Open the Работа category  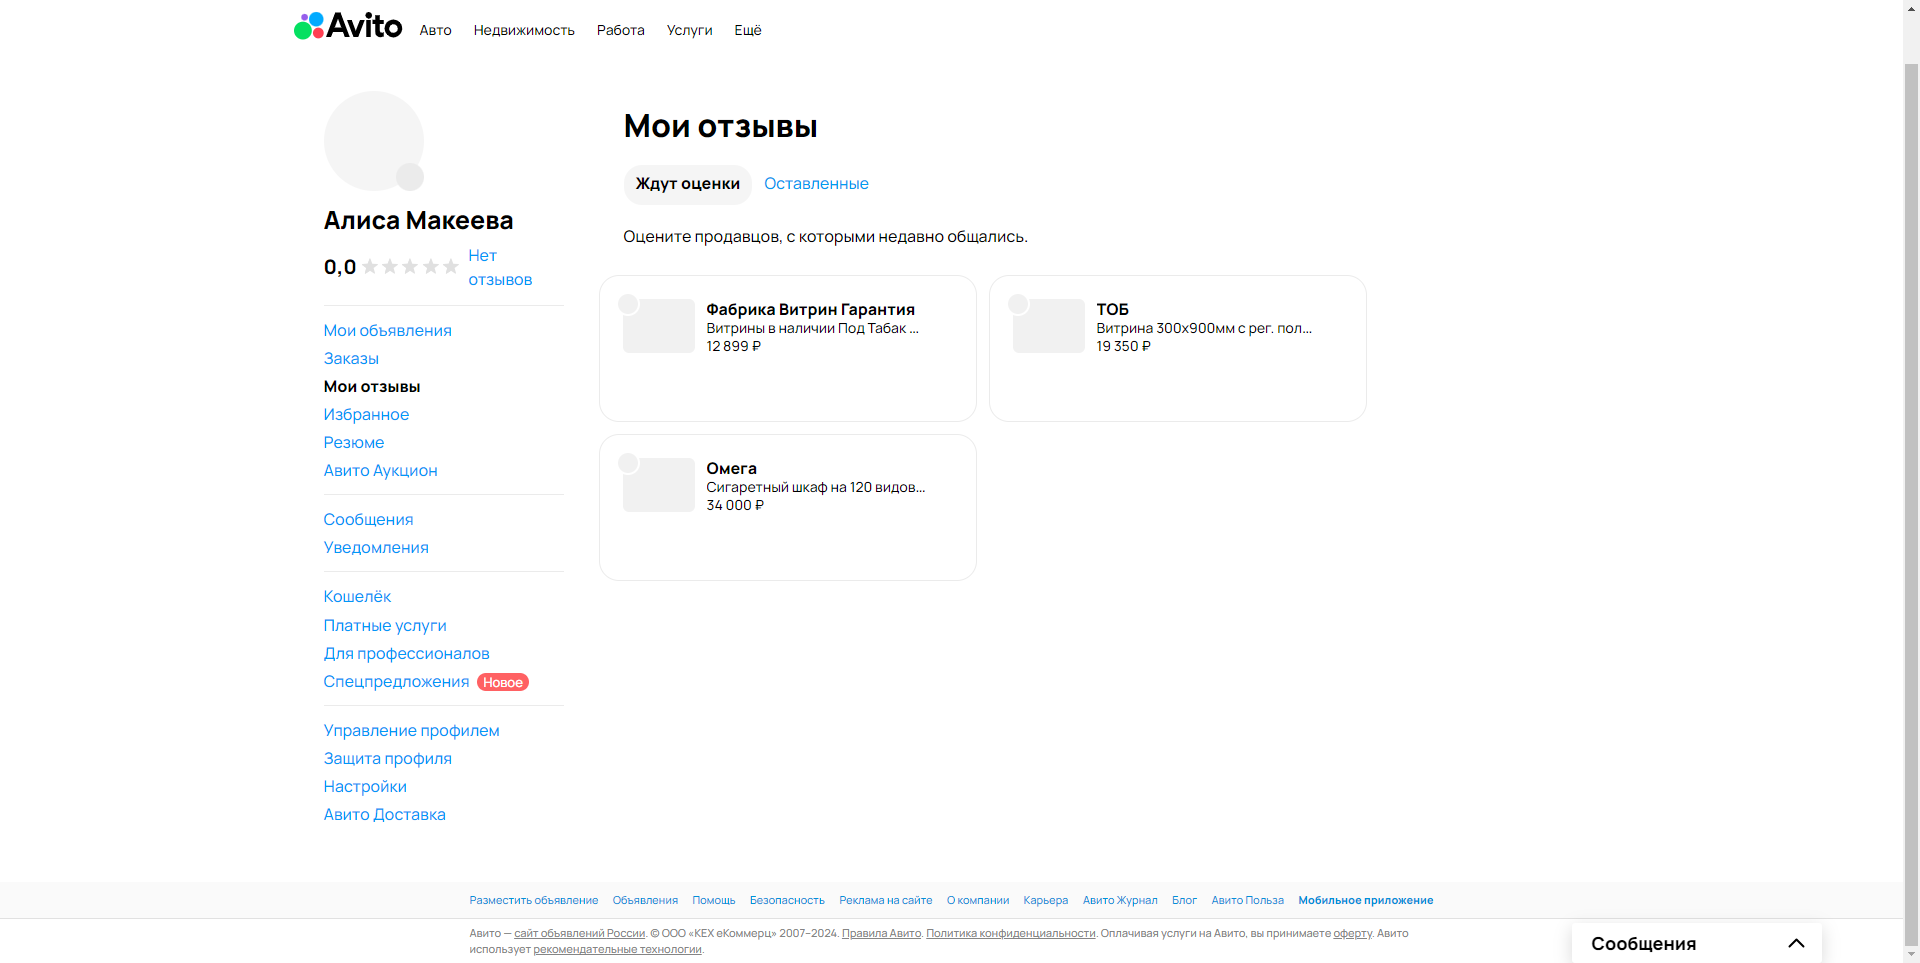[621, 30]
